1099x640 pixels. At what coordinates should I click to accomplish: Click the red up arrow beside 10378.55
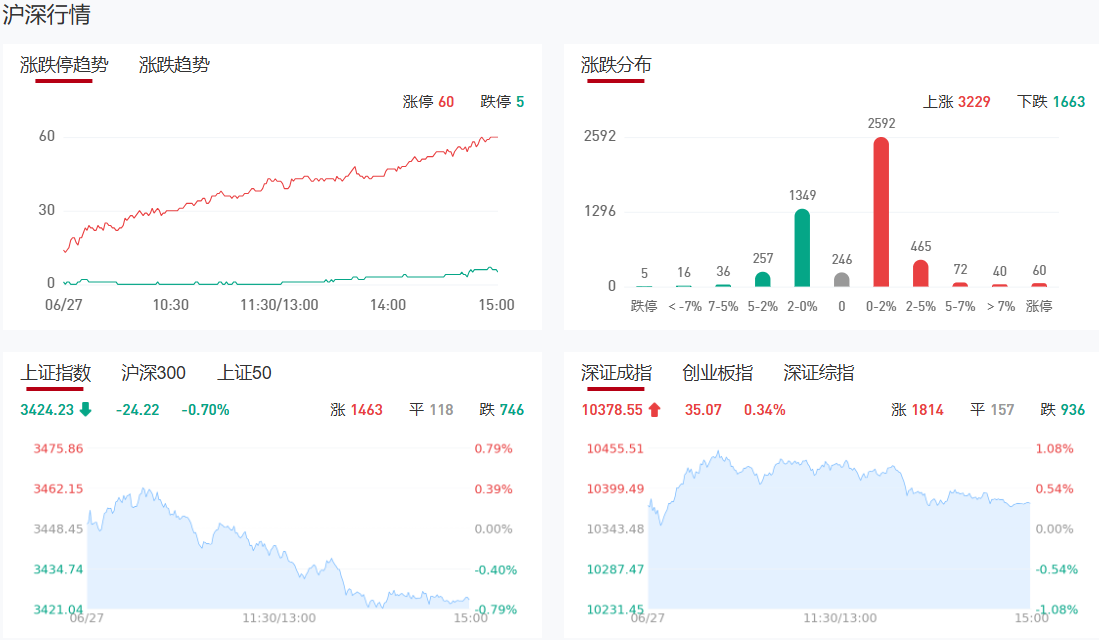655,409
